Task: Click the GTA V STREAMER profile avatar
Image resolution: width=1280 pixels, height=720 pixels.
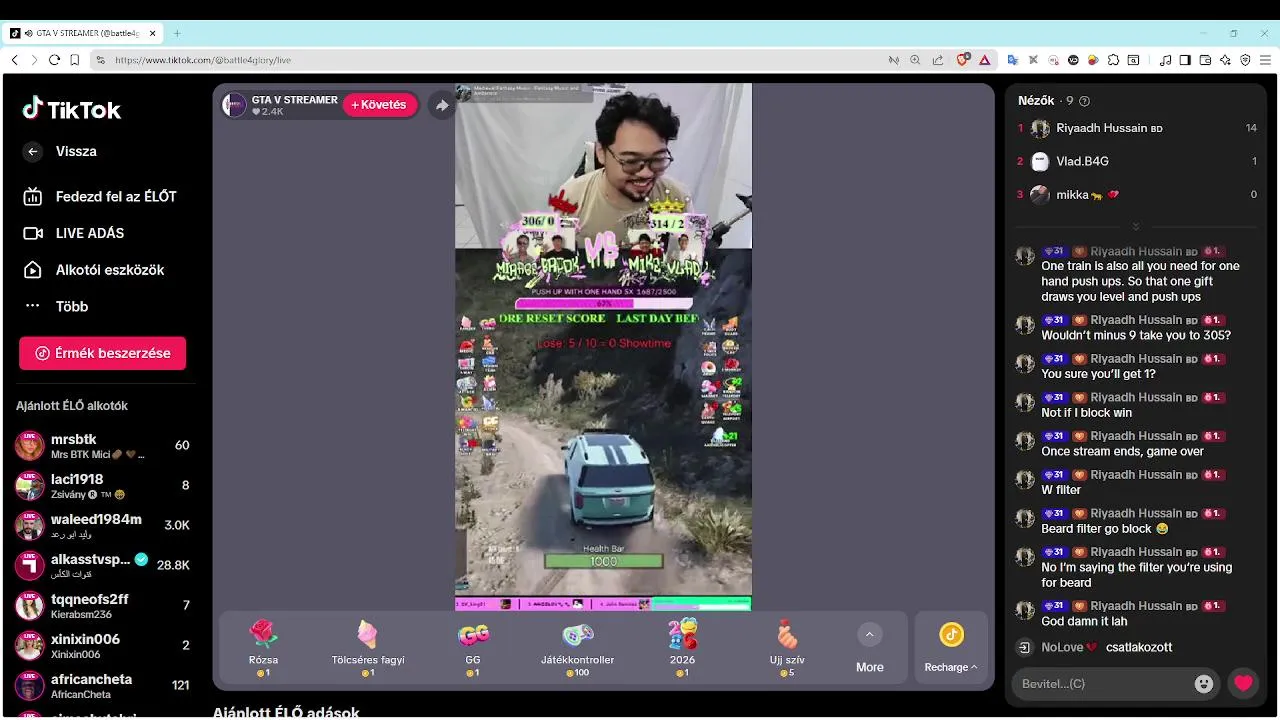Action: coord(234,105)
